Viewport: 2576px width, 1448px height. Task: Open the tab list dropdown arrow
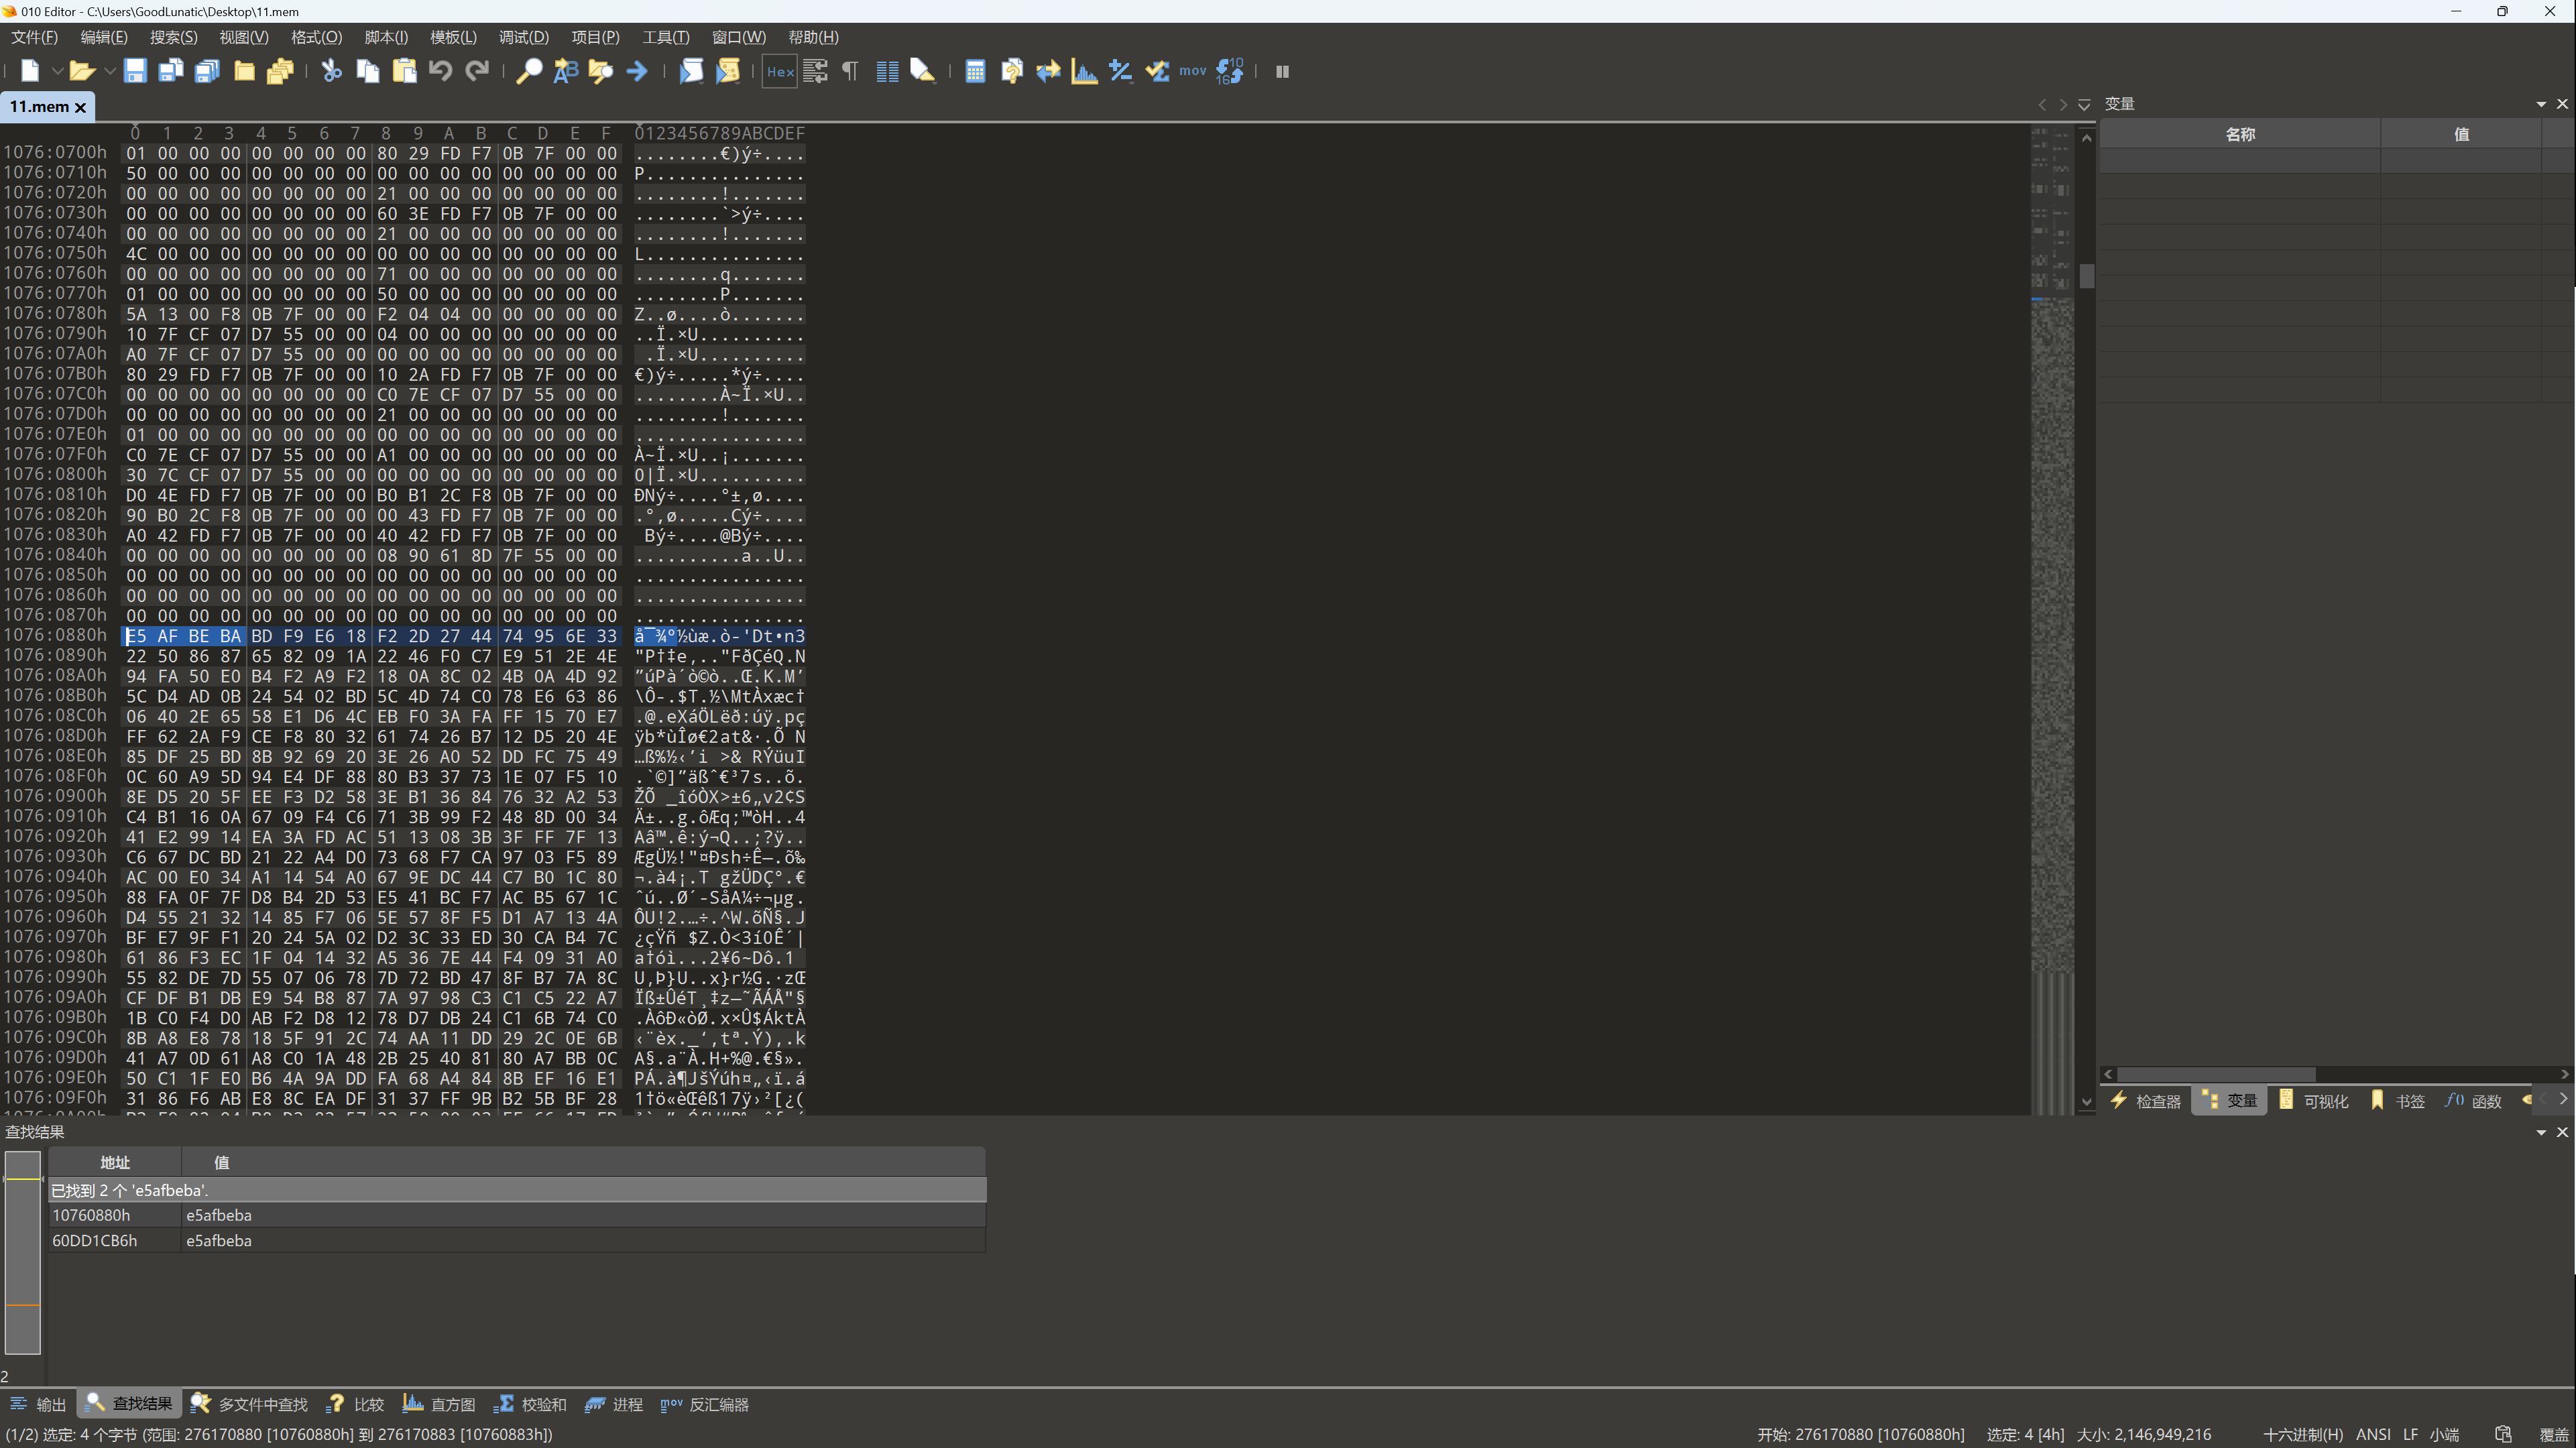point(2084,104)
